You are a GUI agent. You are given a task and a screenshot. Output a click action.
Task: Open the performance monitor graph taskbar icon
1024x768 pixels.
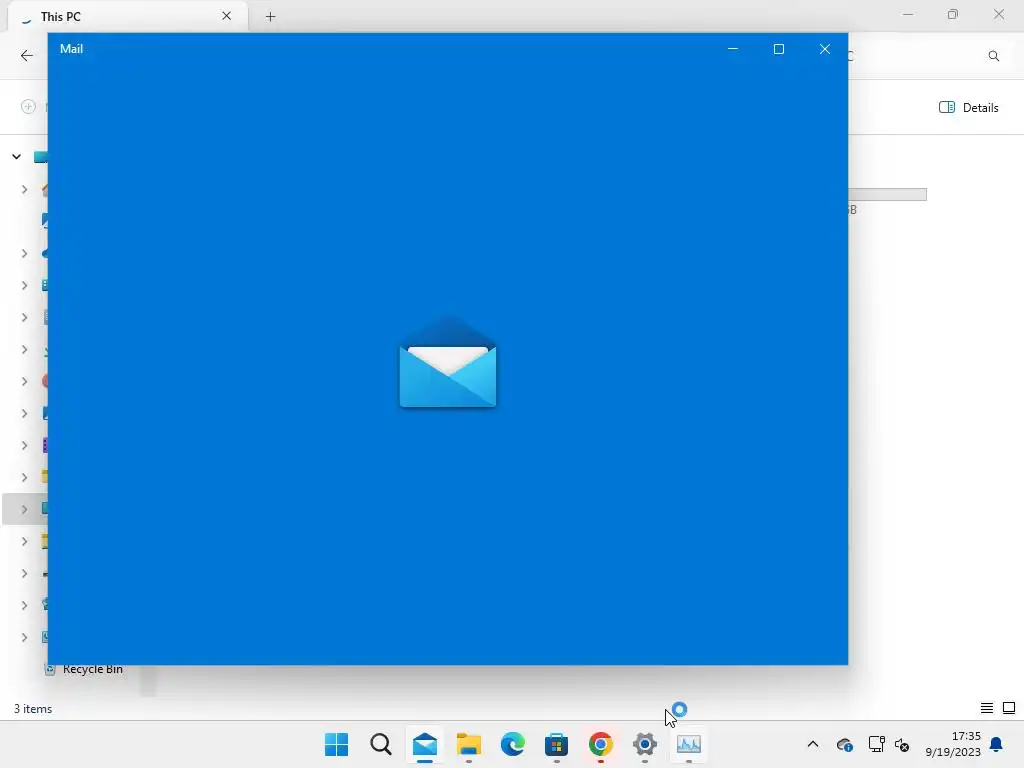click(688, 744)
